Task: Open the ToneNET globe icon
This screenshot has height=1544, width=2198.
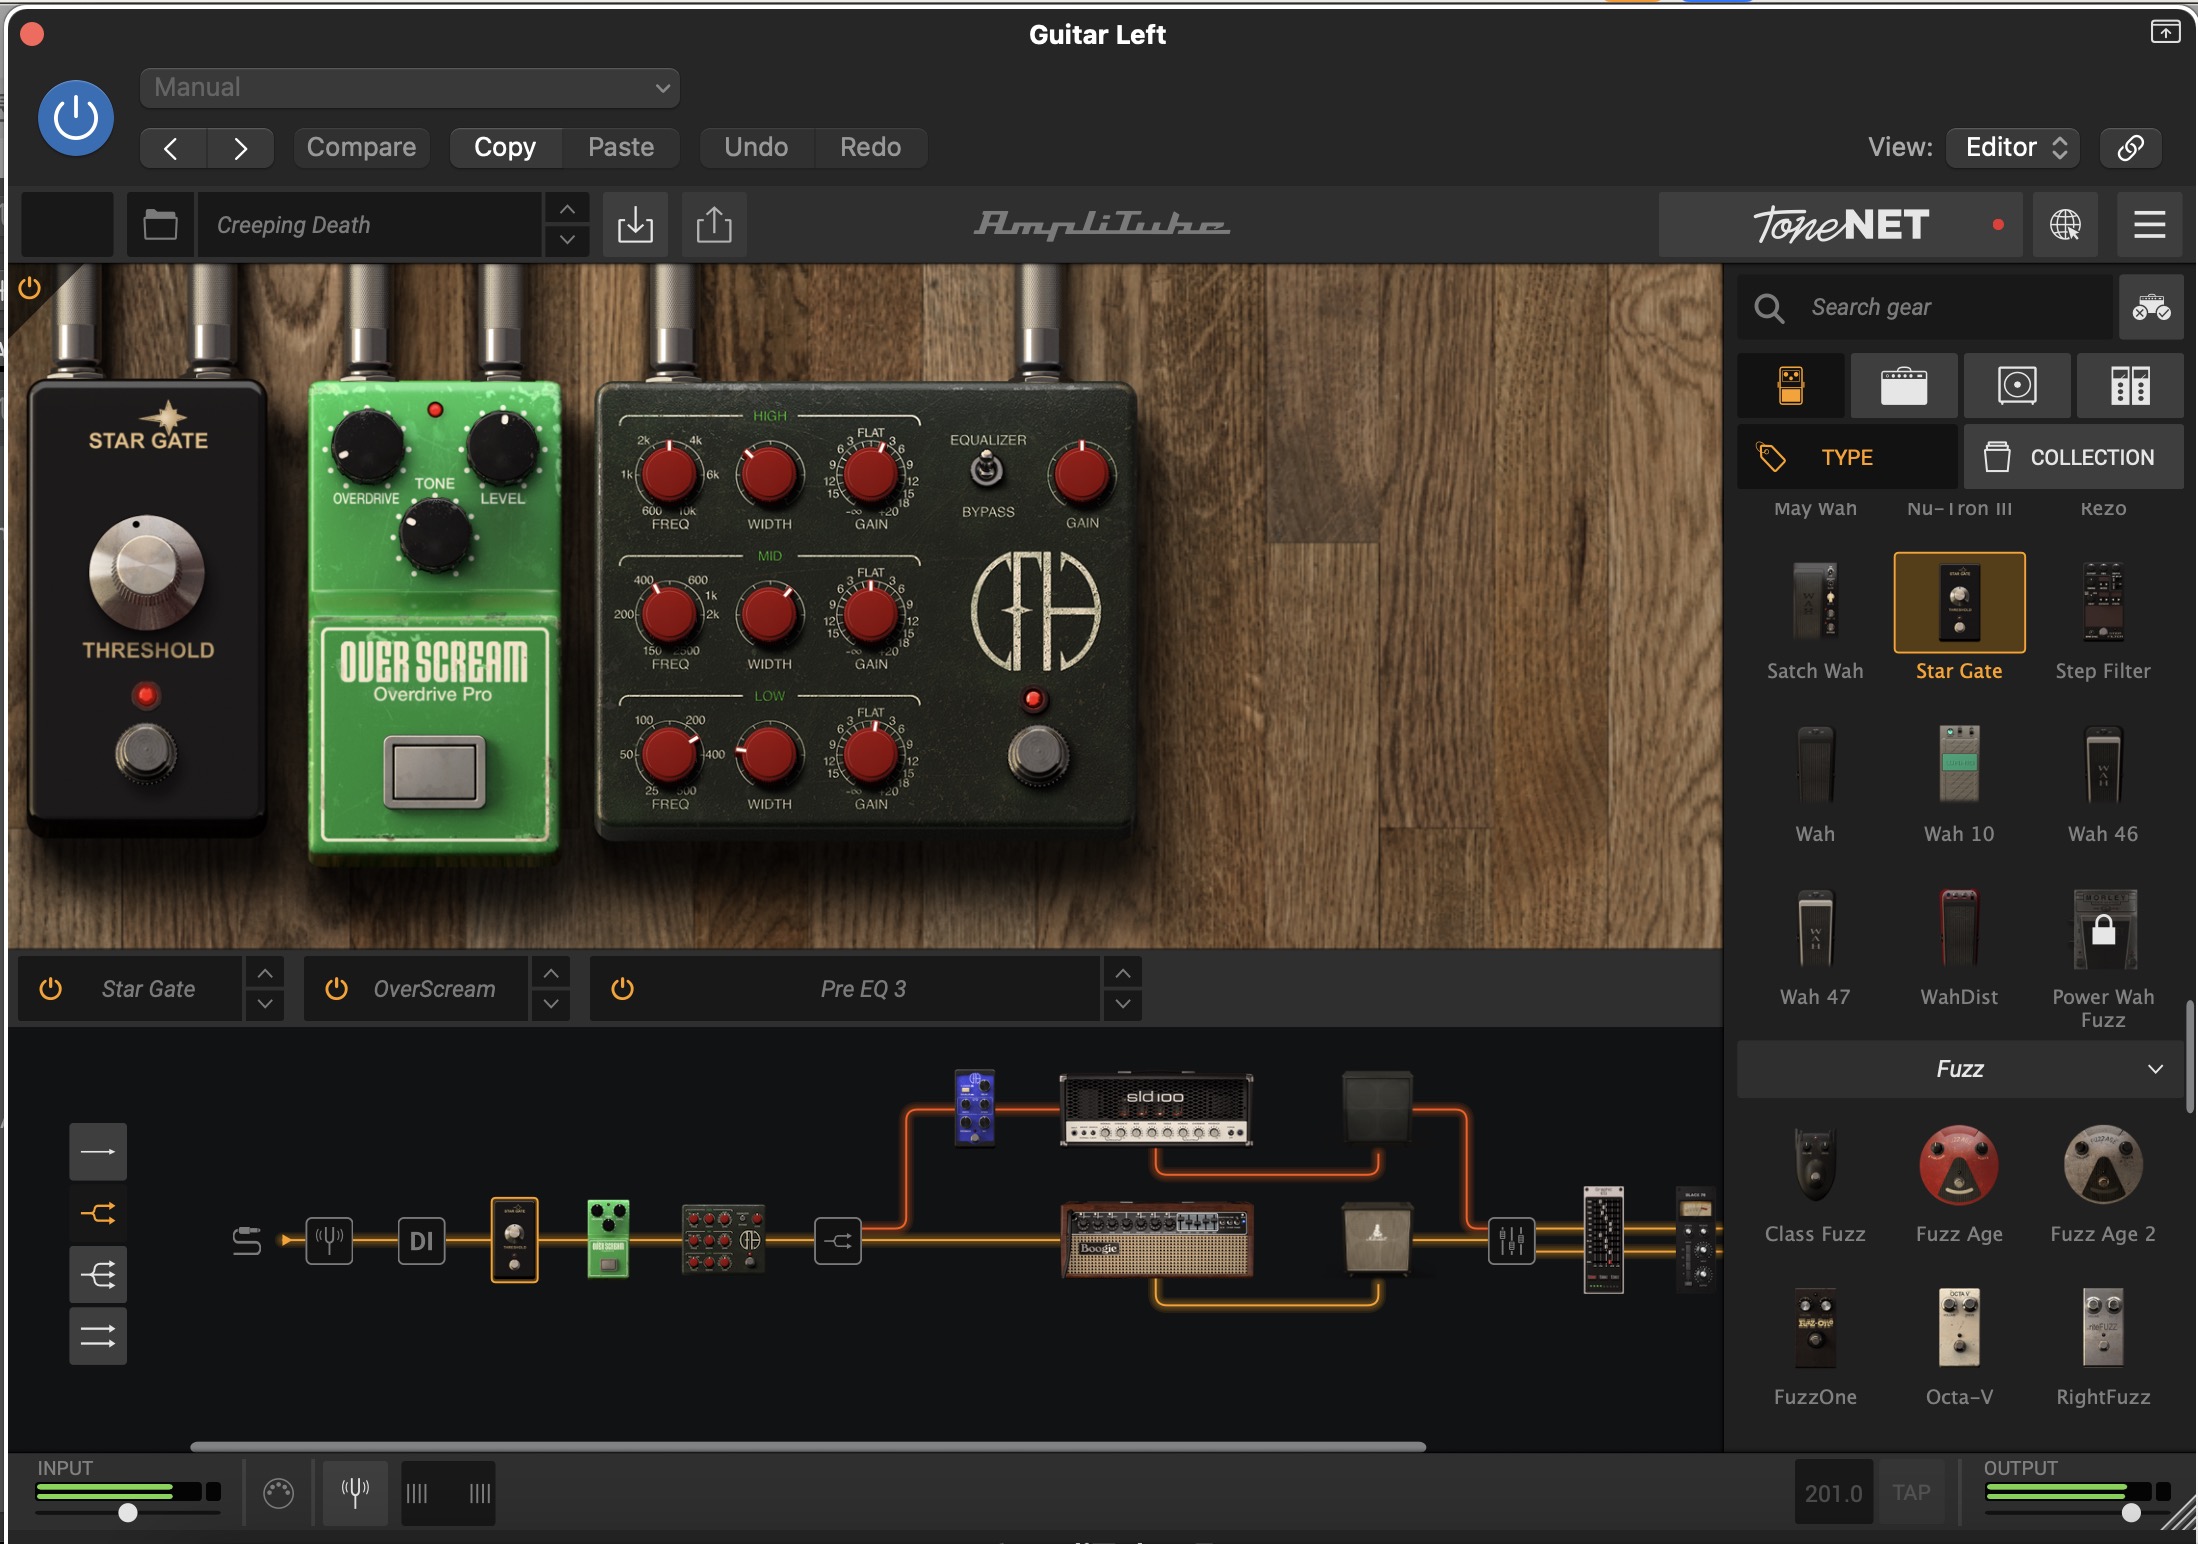Action: point(2065,225)
